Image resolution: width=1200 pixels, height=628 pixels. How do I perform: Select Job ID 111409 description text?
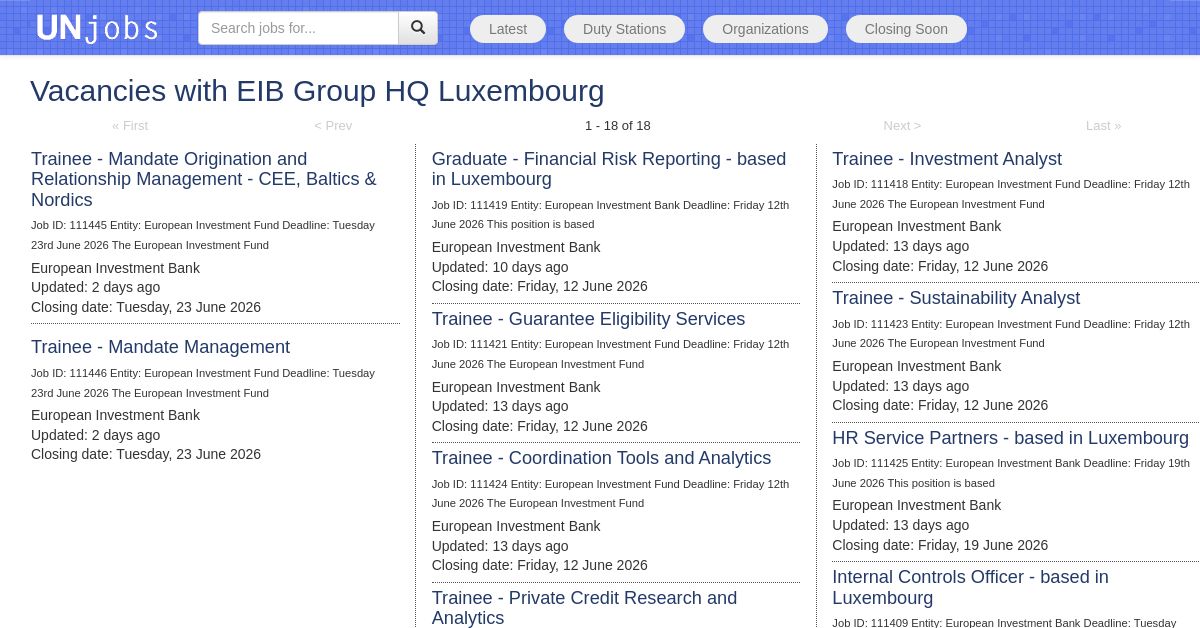point(1004,622)
